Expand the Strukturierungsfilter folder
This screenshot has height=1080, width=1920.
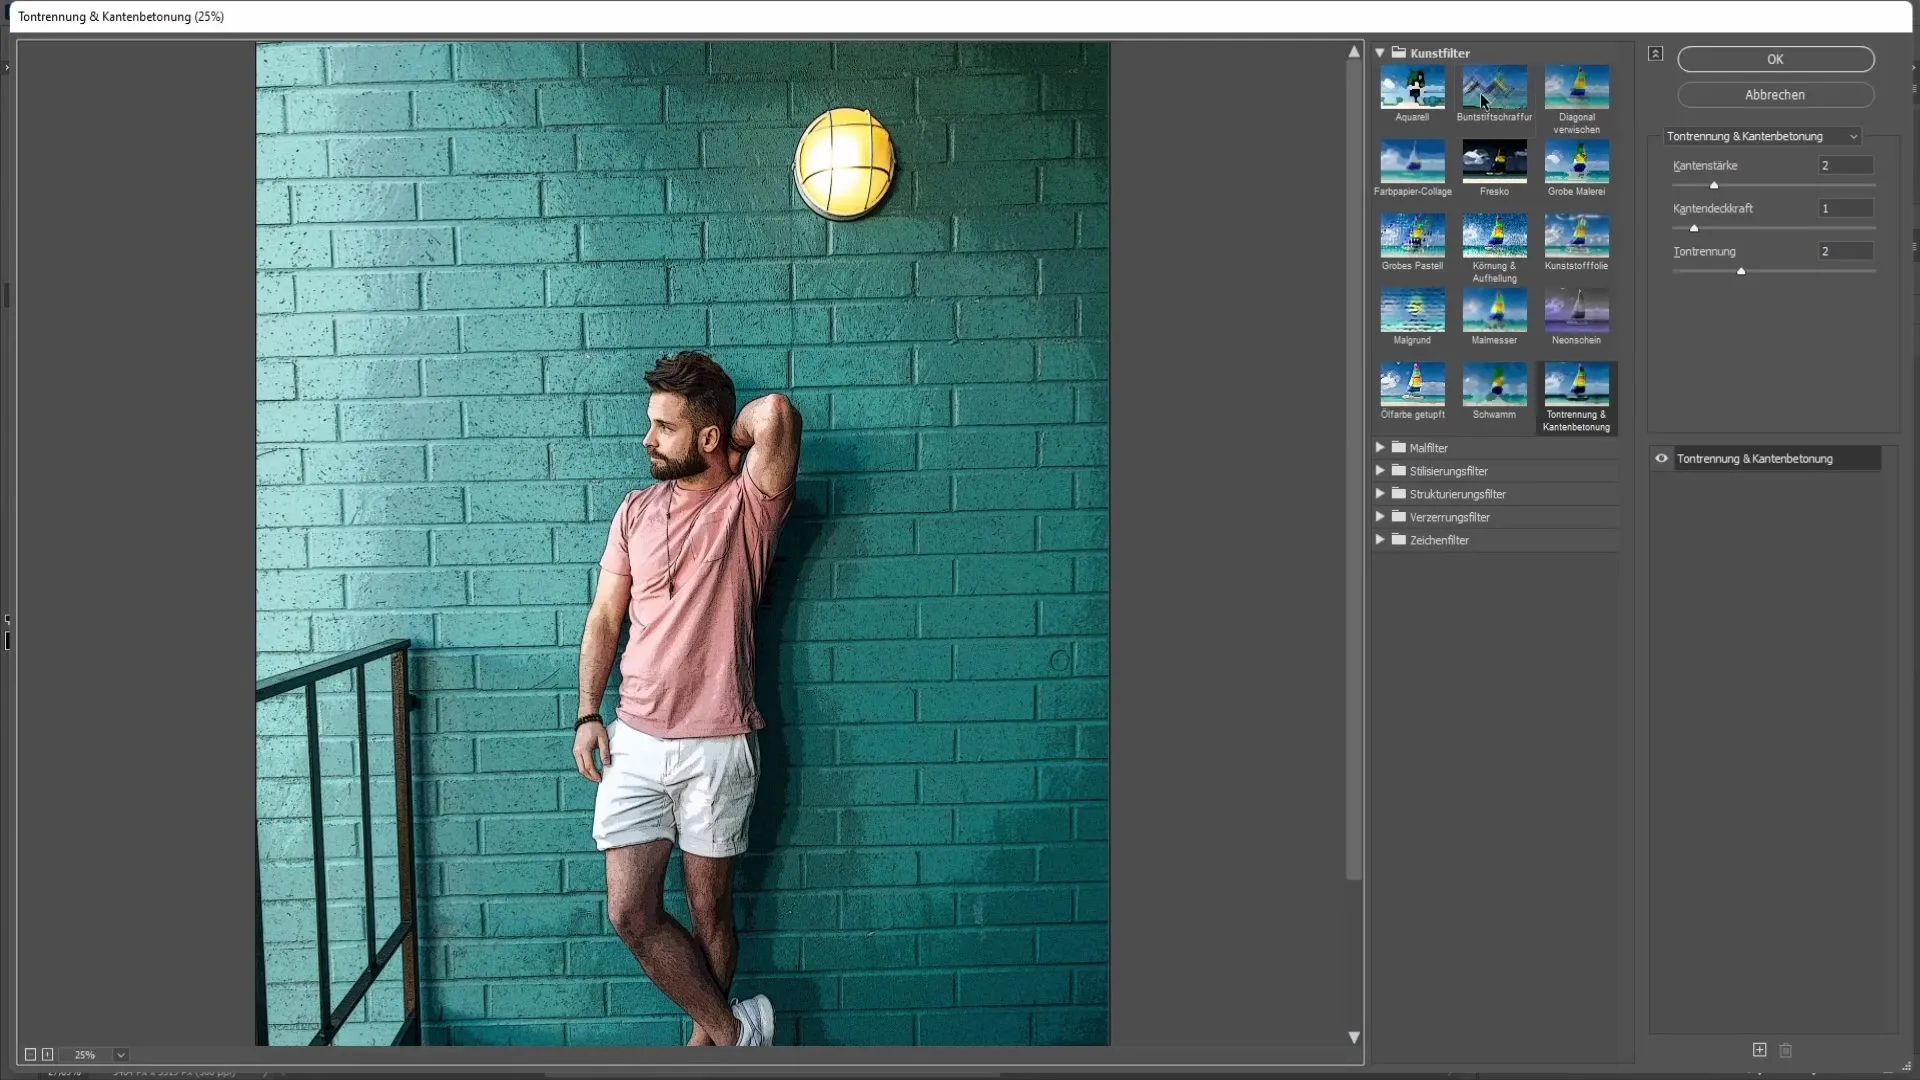tap(1380, 493)
